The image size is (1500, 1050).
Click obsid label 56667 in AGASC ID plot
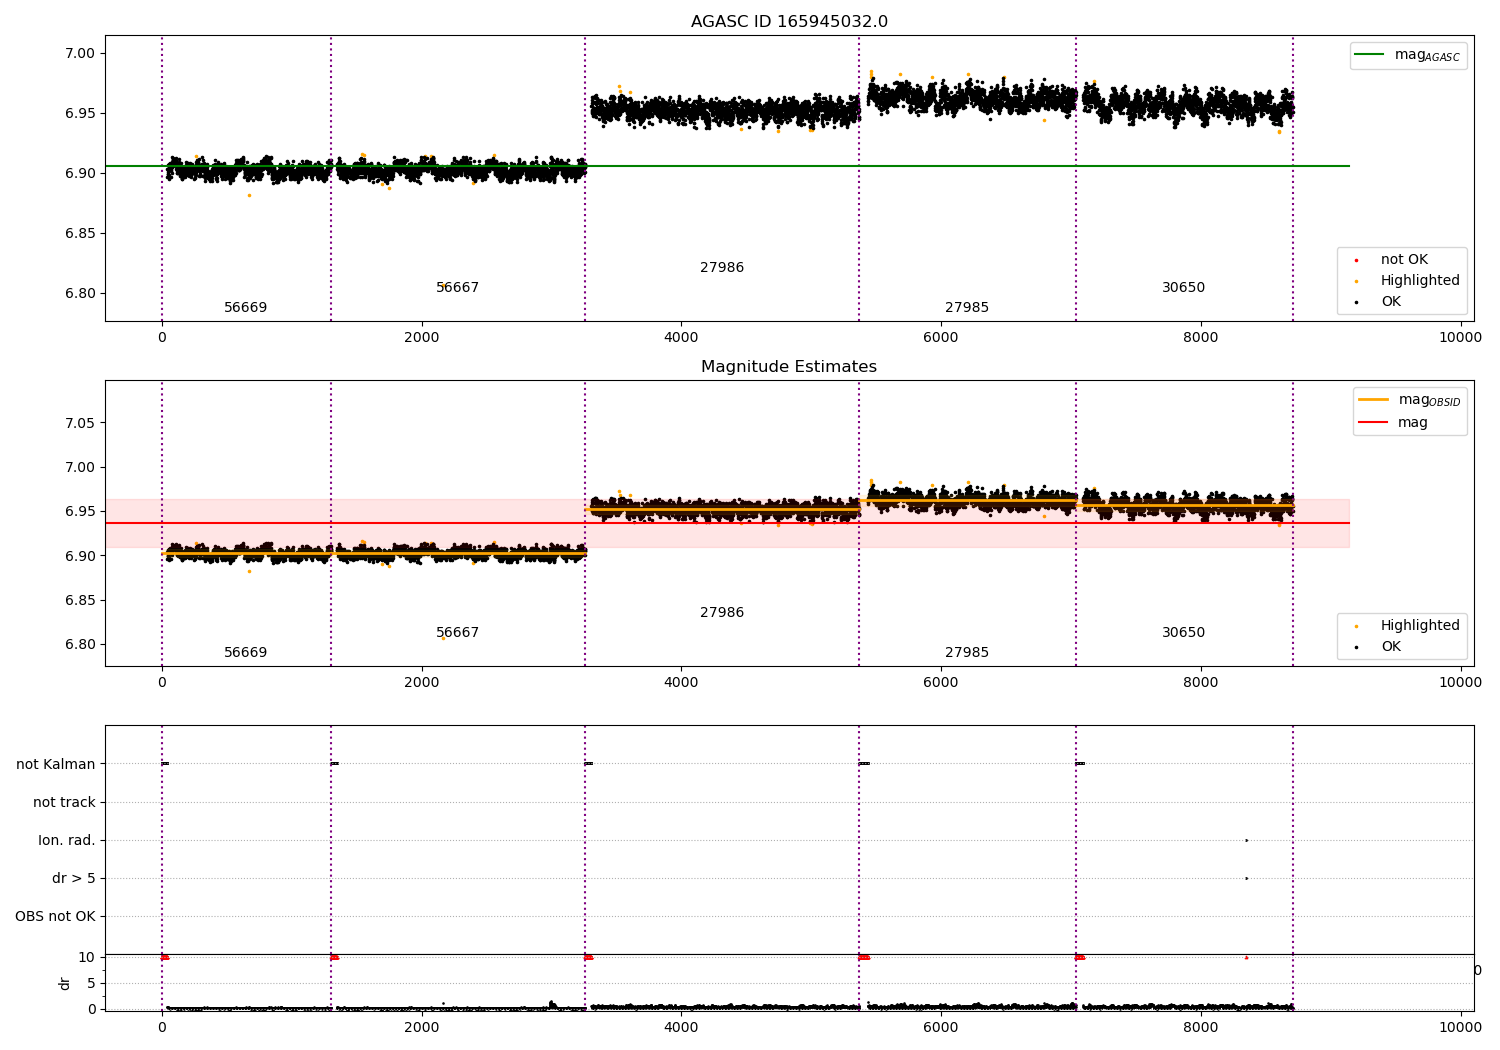click(458, 287)
